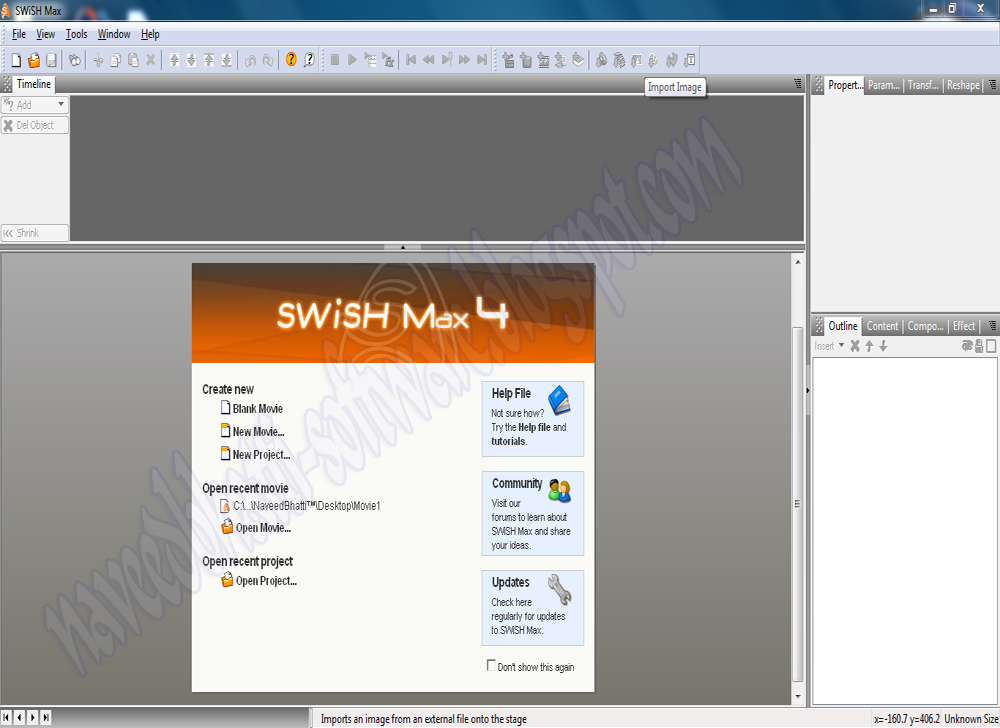Toggle the padlock icon in Outline panel
The width and height of the screenshot is (1000, 728).
tap(978, 346)
